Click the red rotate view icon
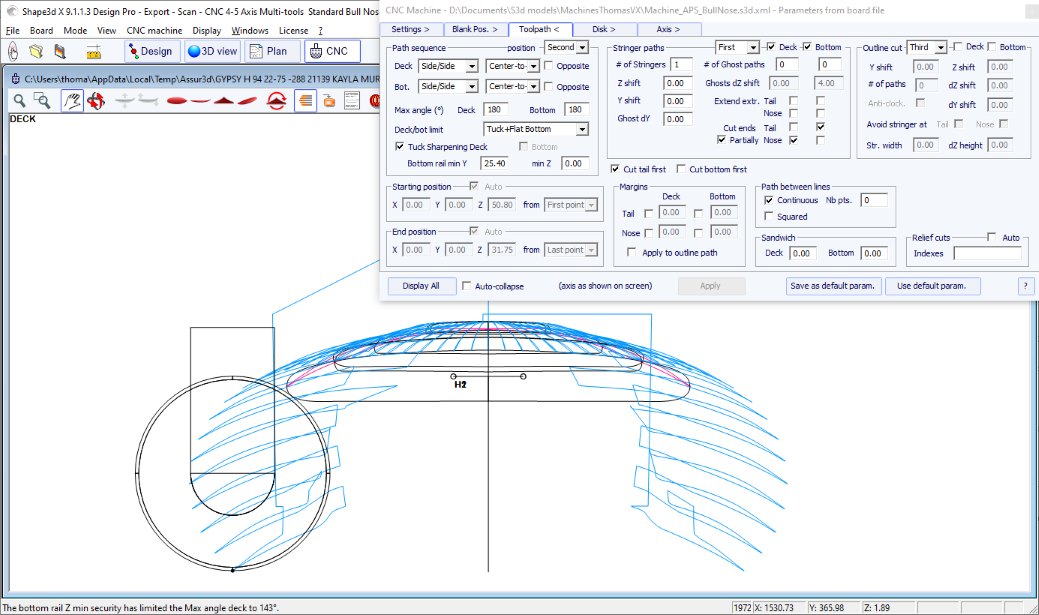The image size is (1039, 615). point(279,100)
